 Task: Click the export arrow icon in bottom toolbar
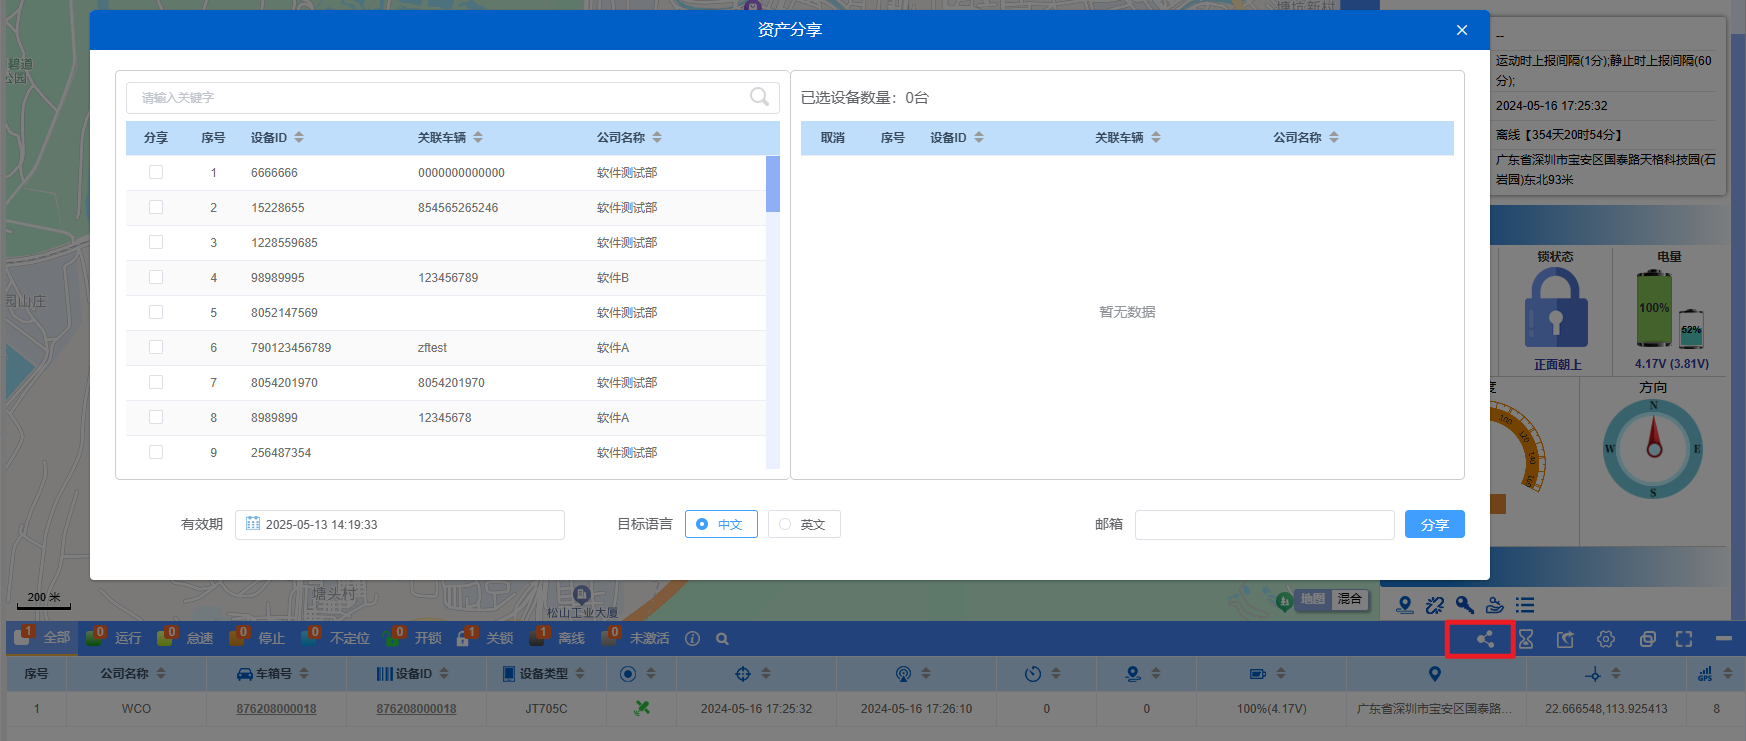1566,639
